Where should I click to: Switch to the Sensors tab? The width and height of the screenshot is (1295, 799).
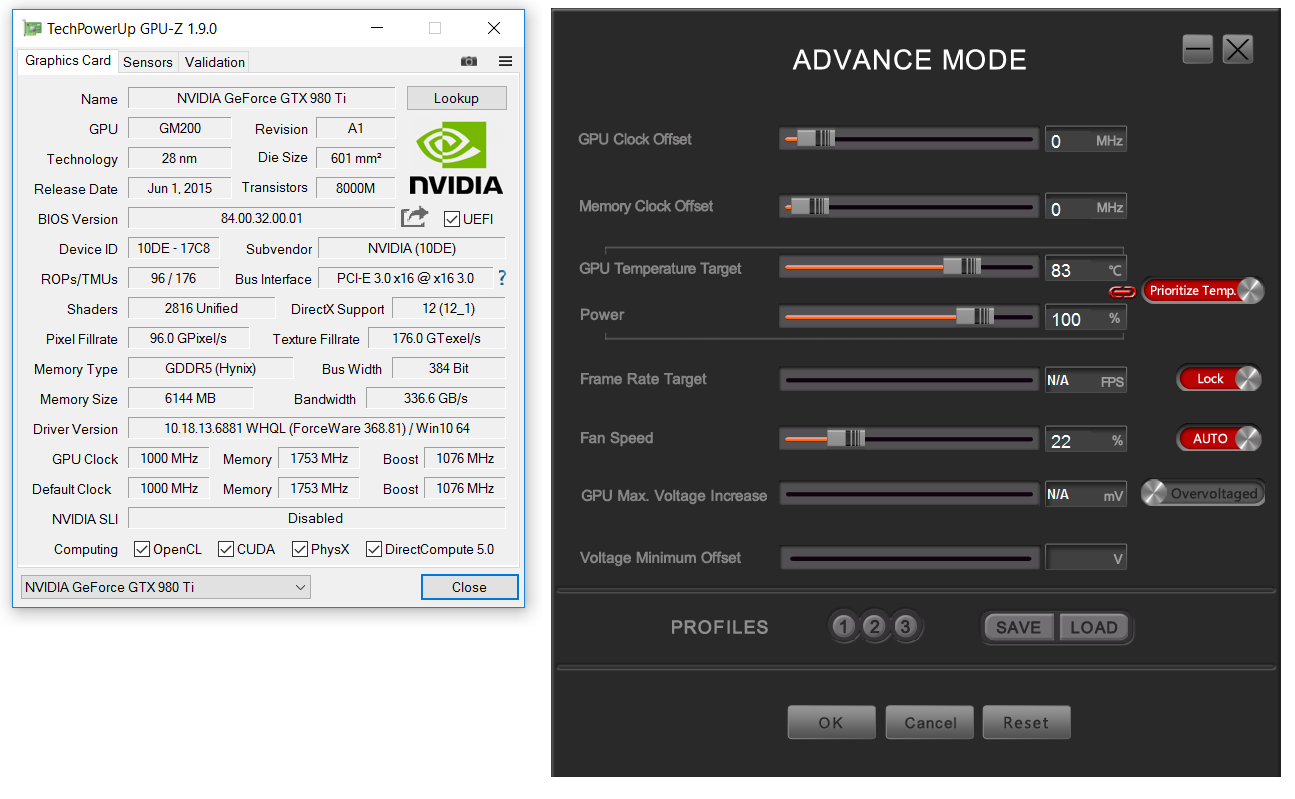tap(148, 62)
